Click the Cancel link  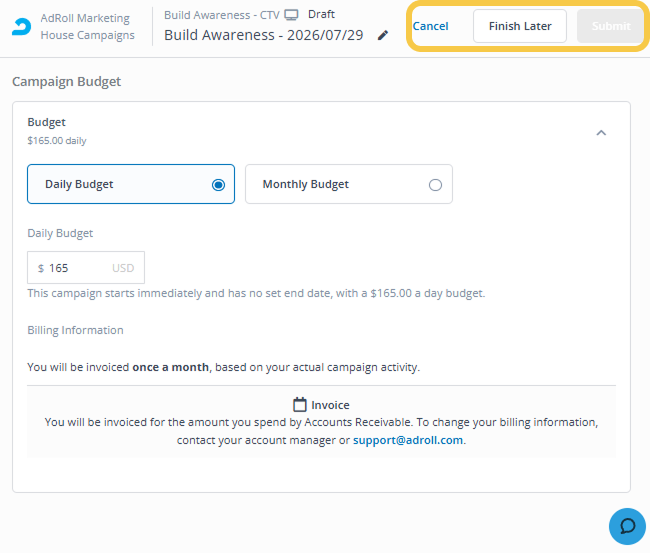point(430,26)
